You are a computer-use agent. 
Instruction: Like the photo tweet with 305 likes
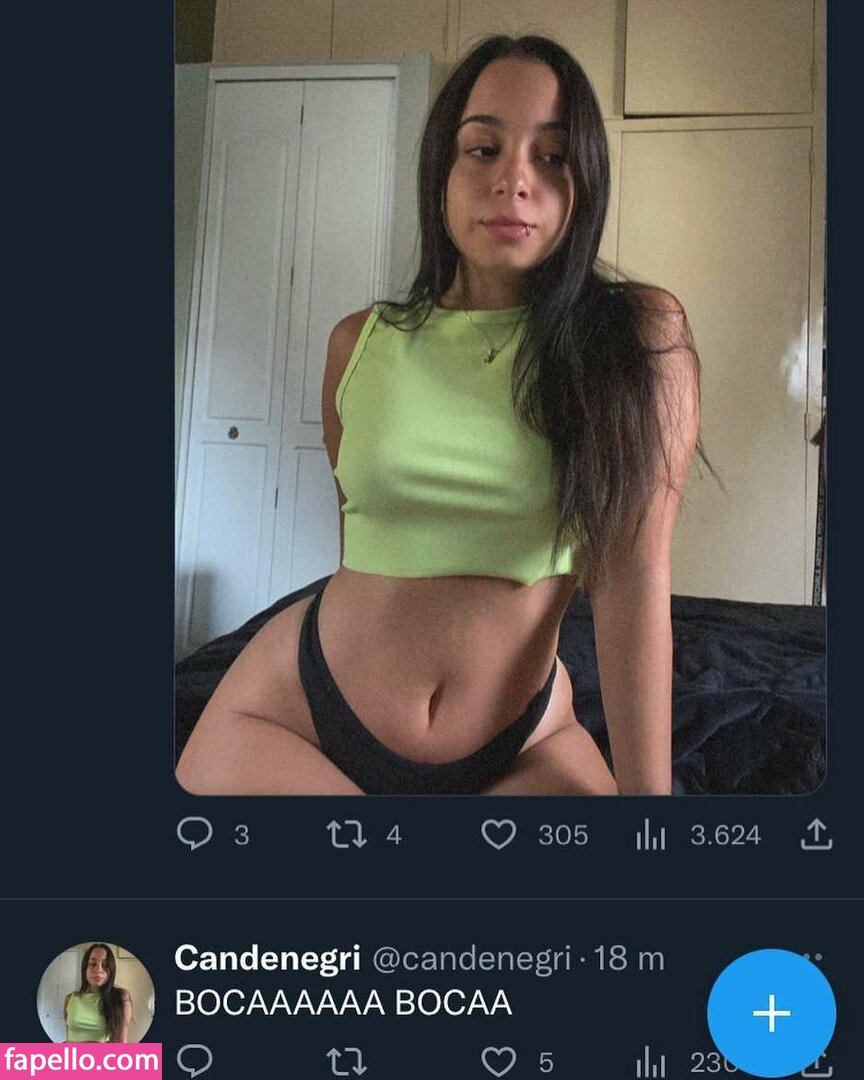pyautogui.click(x=498, y=834)
